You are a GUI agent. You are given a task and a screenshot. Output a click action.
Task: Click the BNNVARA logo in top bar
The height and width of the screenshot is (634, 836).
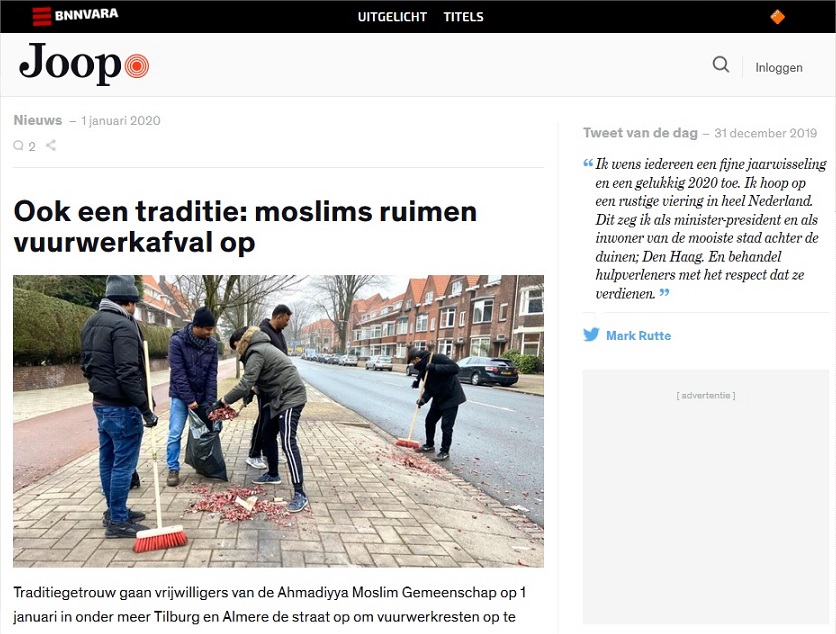75,15
